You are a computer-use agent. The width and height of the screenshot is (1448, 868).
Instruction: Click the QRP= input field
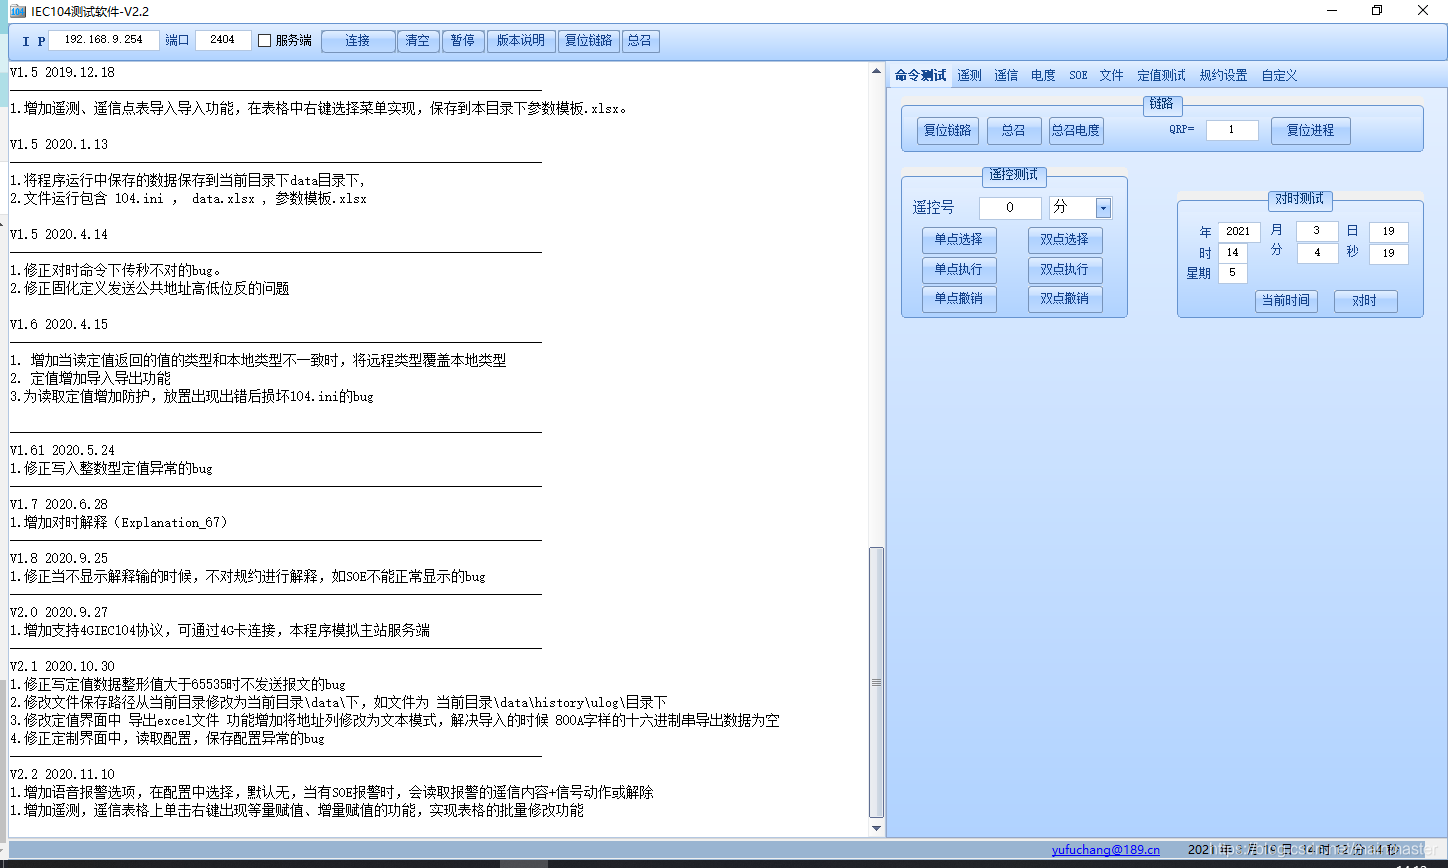pos(1232,130)
